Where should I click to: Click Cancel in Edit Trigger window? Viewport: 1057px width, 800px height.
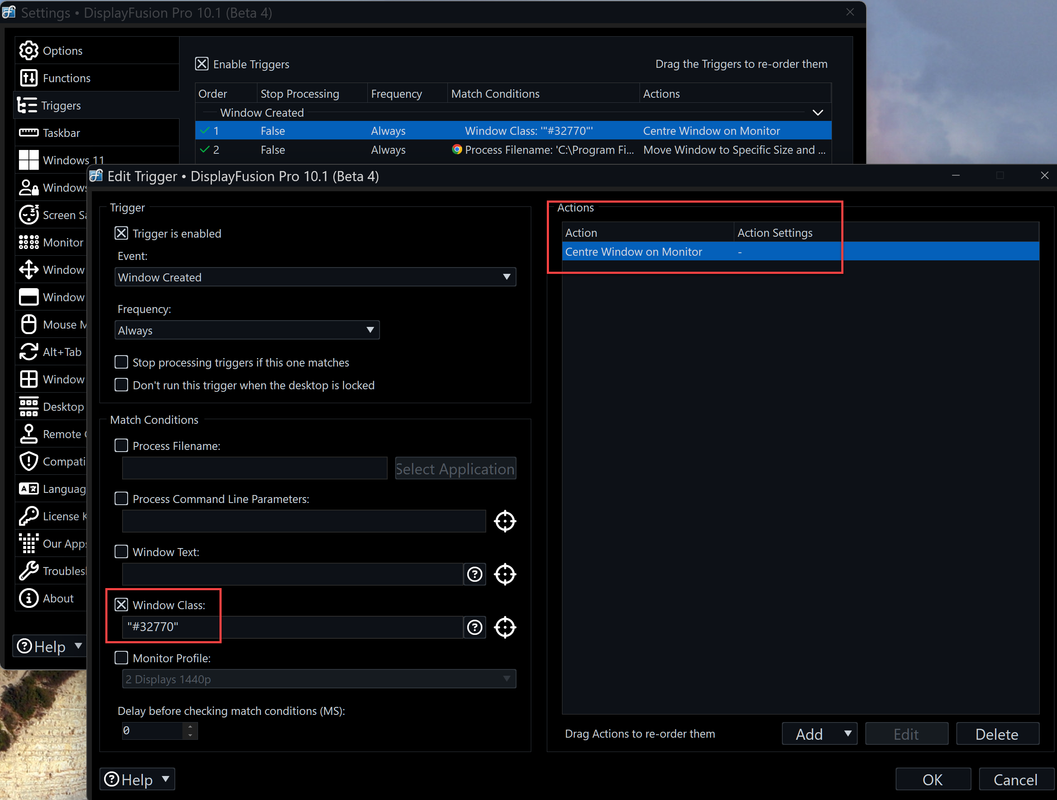pos(1015,780)
